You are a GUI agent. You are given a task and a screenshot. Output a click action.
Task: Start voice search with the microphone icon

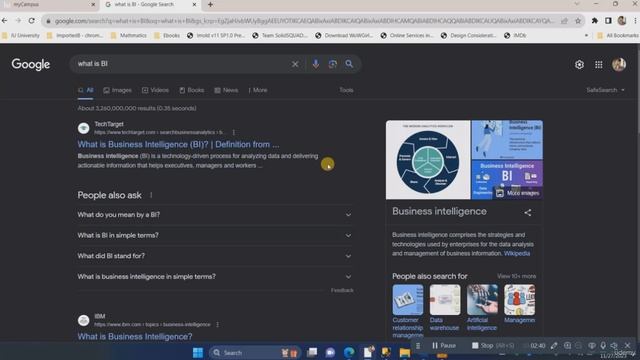[316, 64]
